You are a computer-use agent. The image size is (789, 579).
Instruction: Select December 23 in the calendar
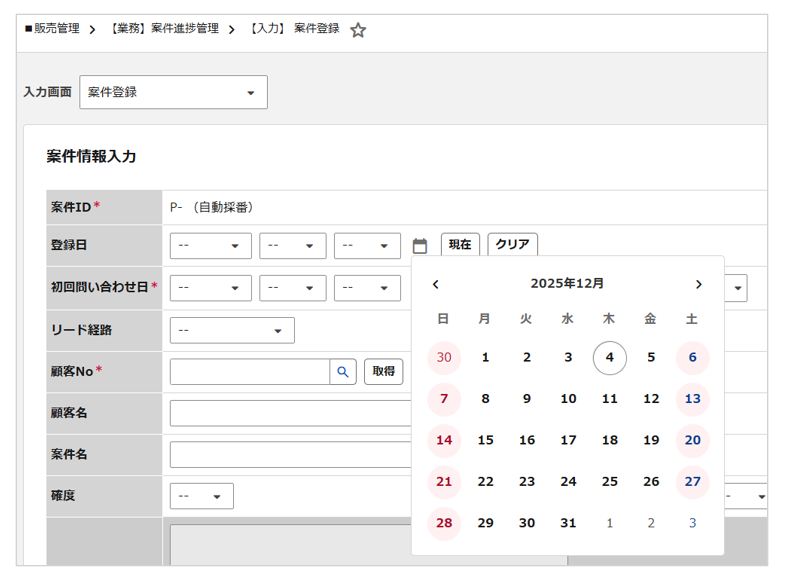coord(527,482)
